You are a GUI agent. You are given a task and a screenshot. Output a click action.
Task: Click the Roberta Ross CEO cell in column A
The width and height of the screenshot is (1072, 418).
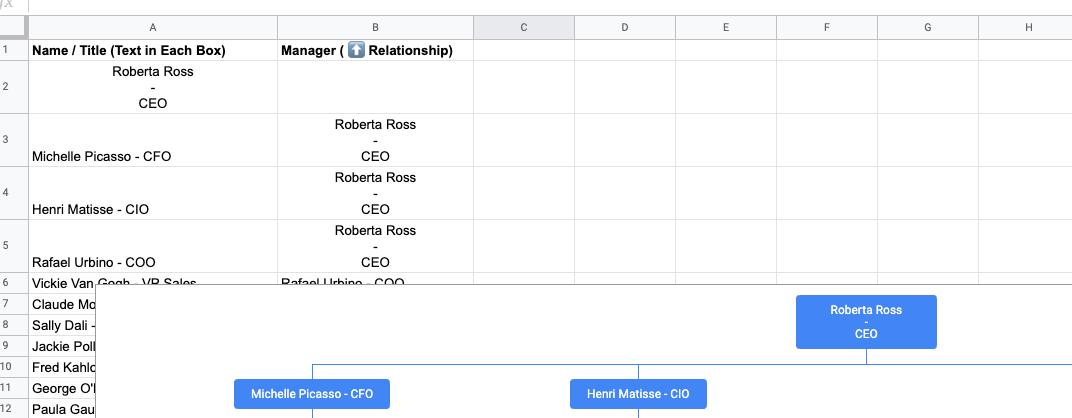[x=152, y=87]
